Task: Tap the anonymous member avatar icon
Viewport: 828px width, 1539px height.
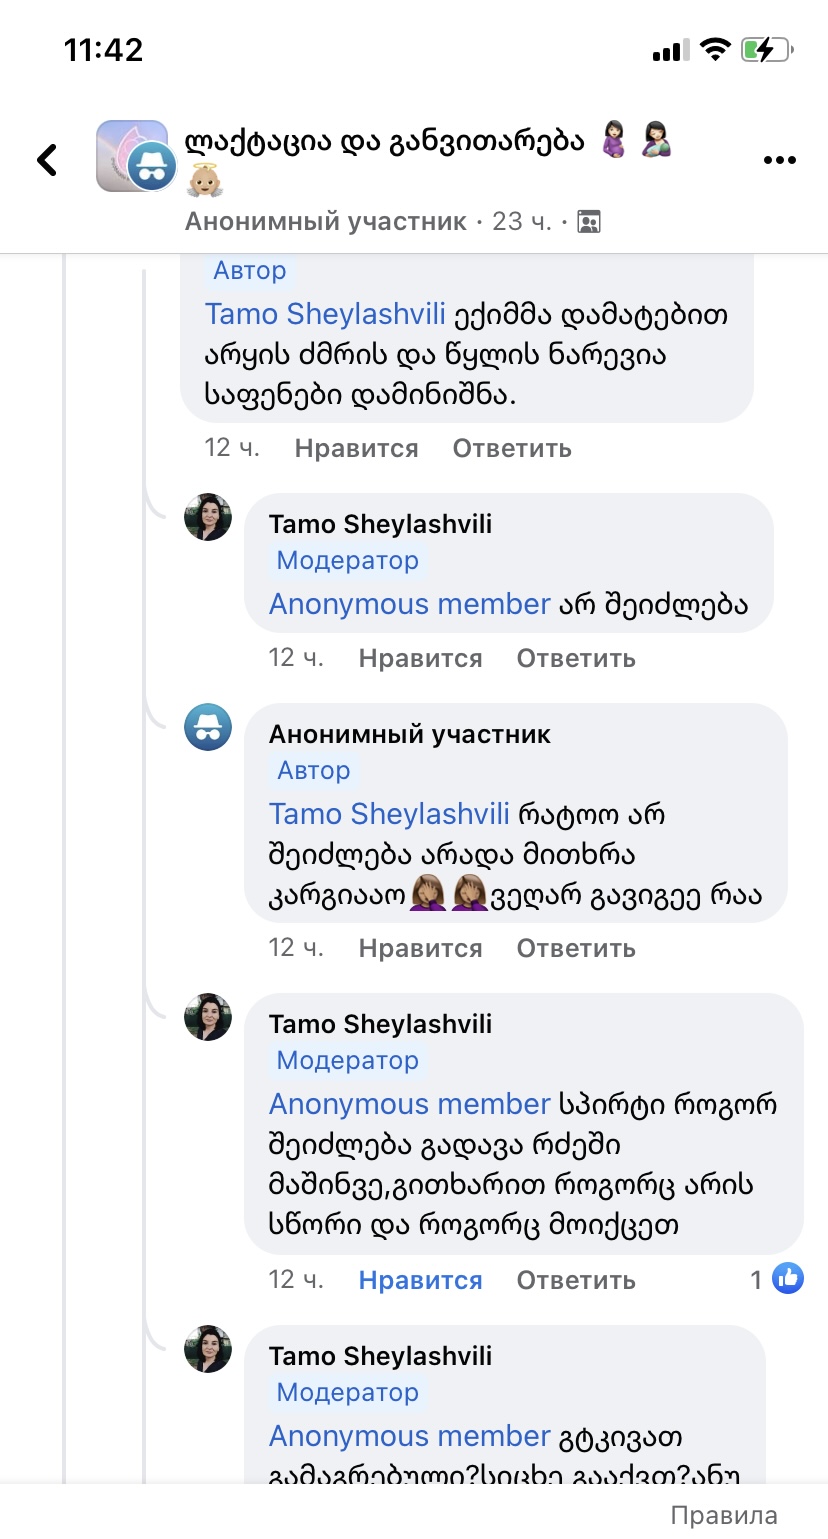Action: (208, 728)
